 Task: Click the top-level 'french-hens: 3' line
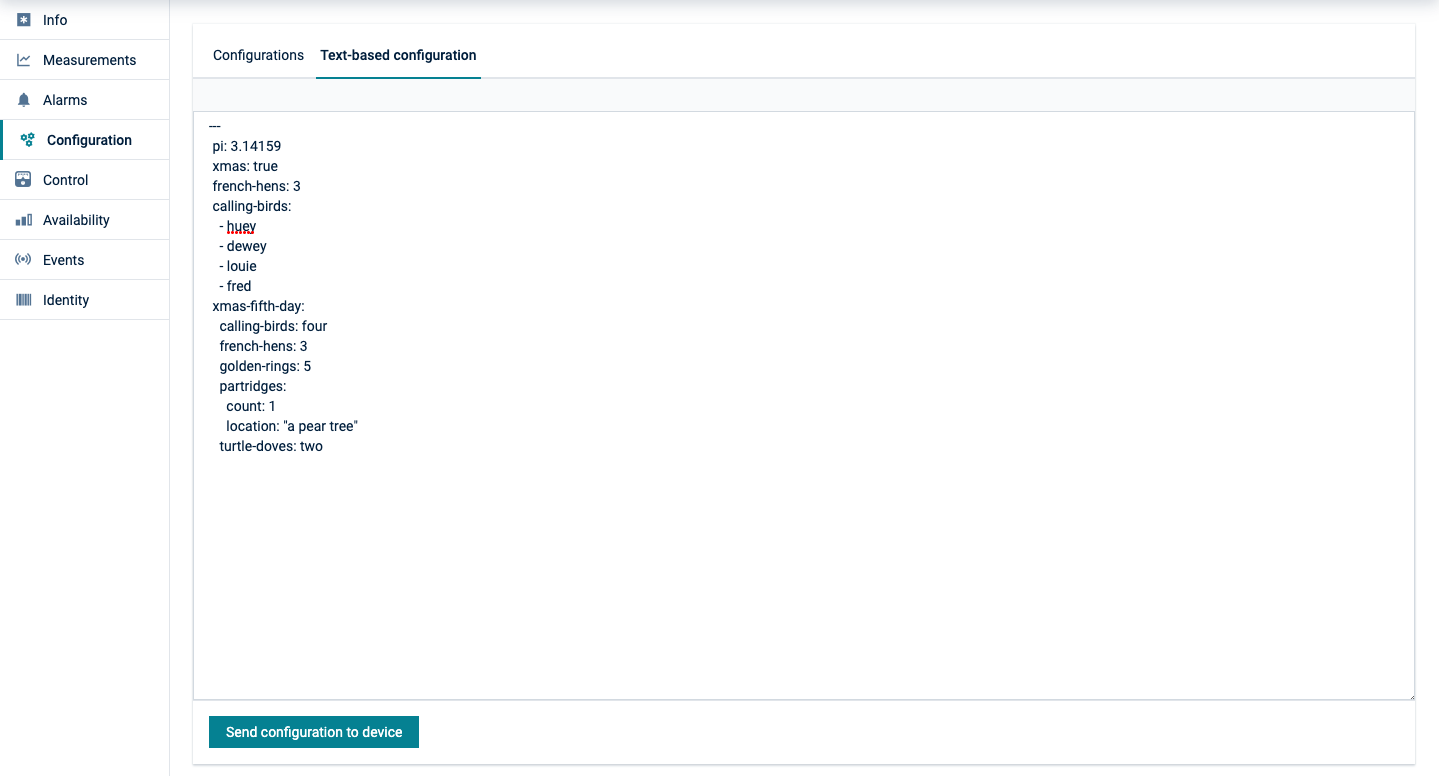[256, 186]
